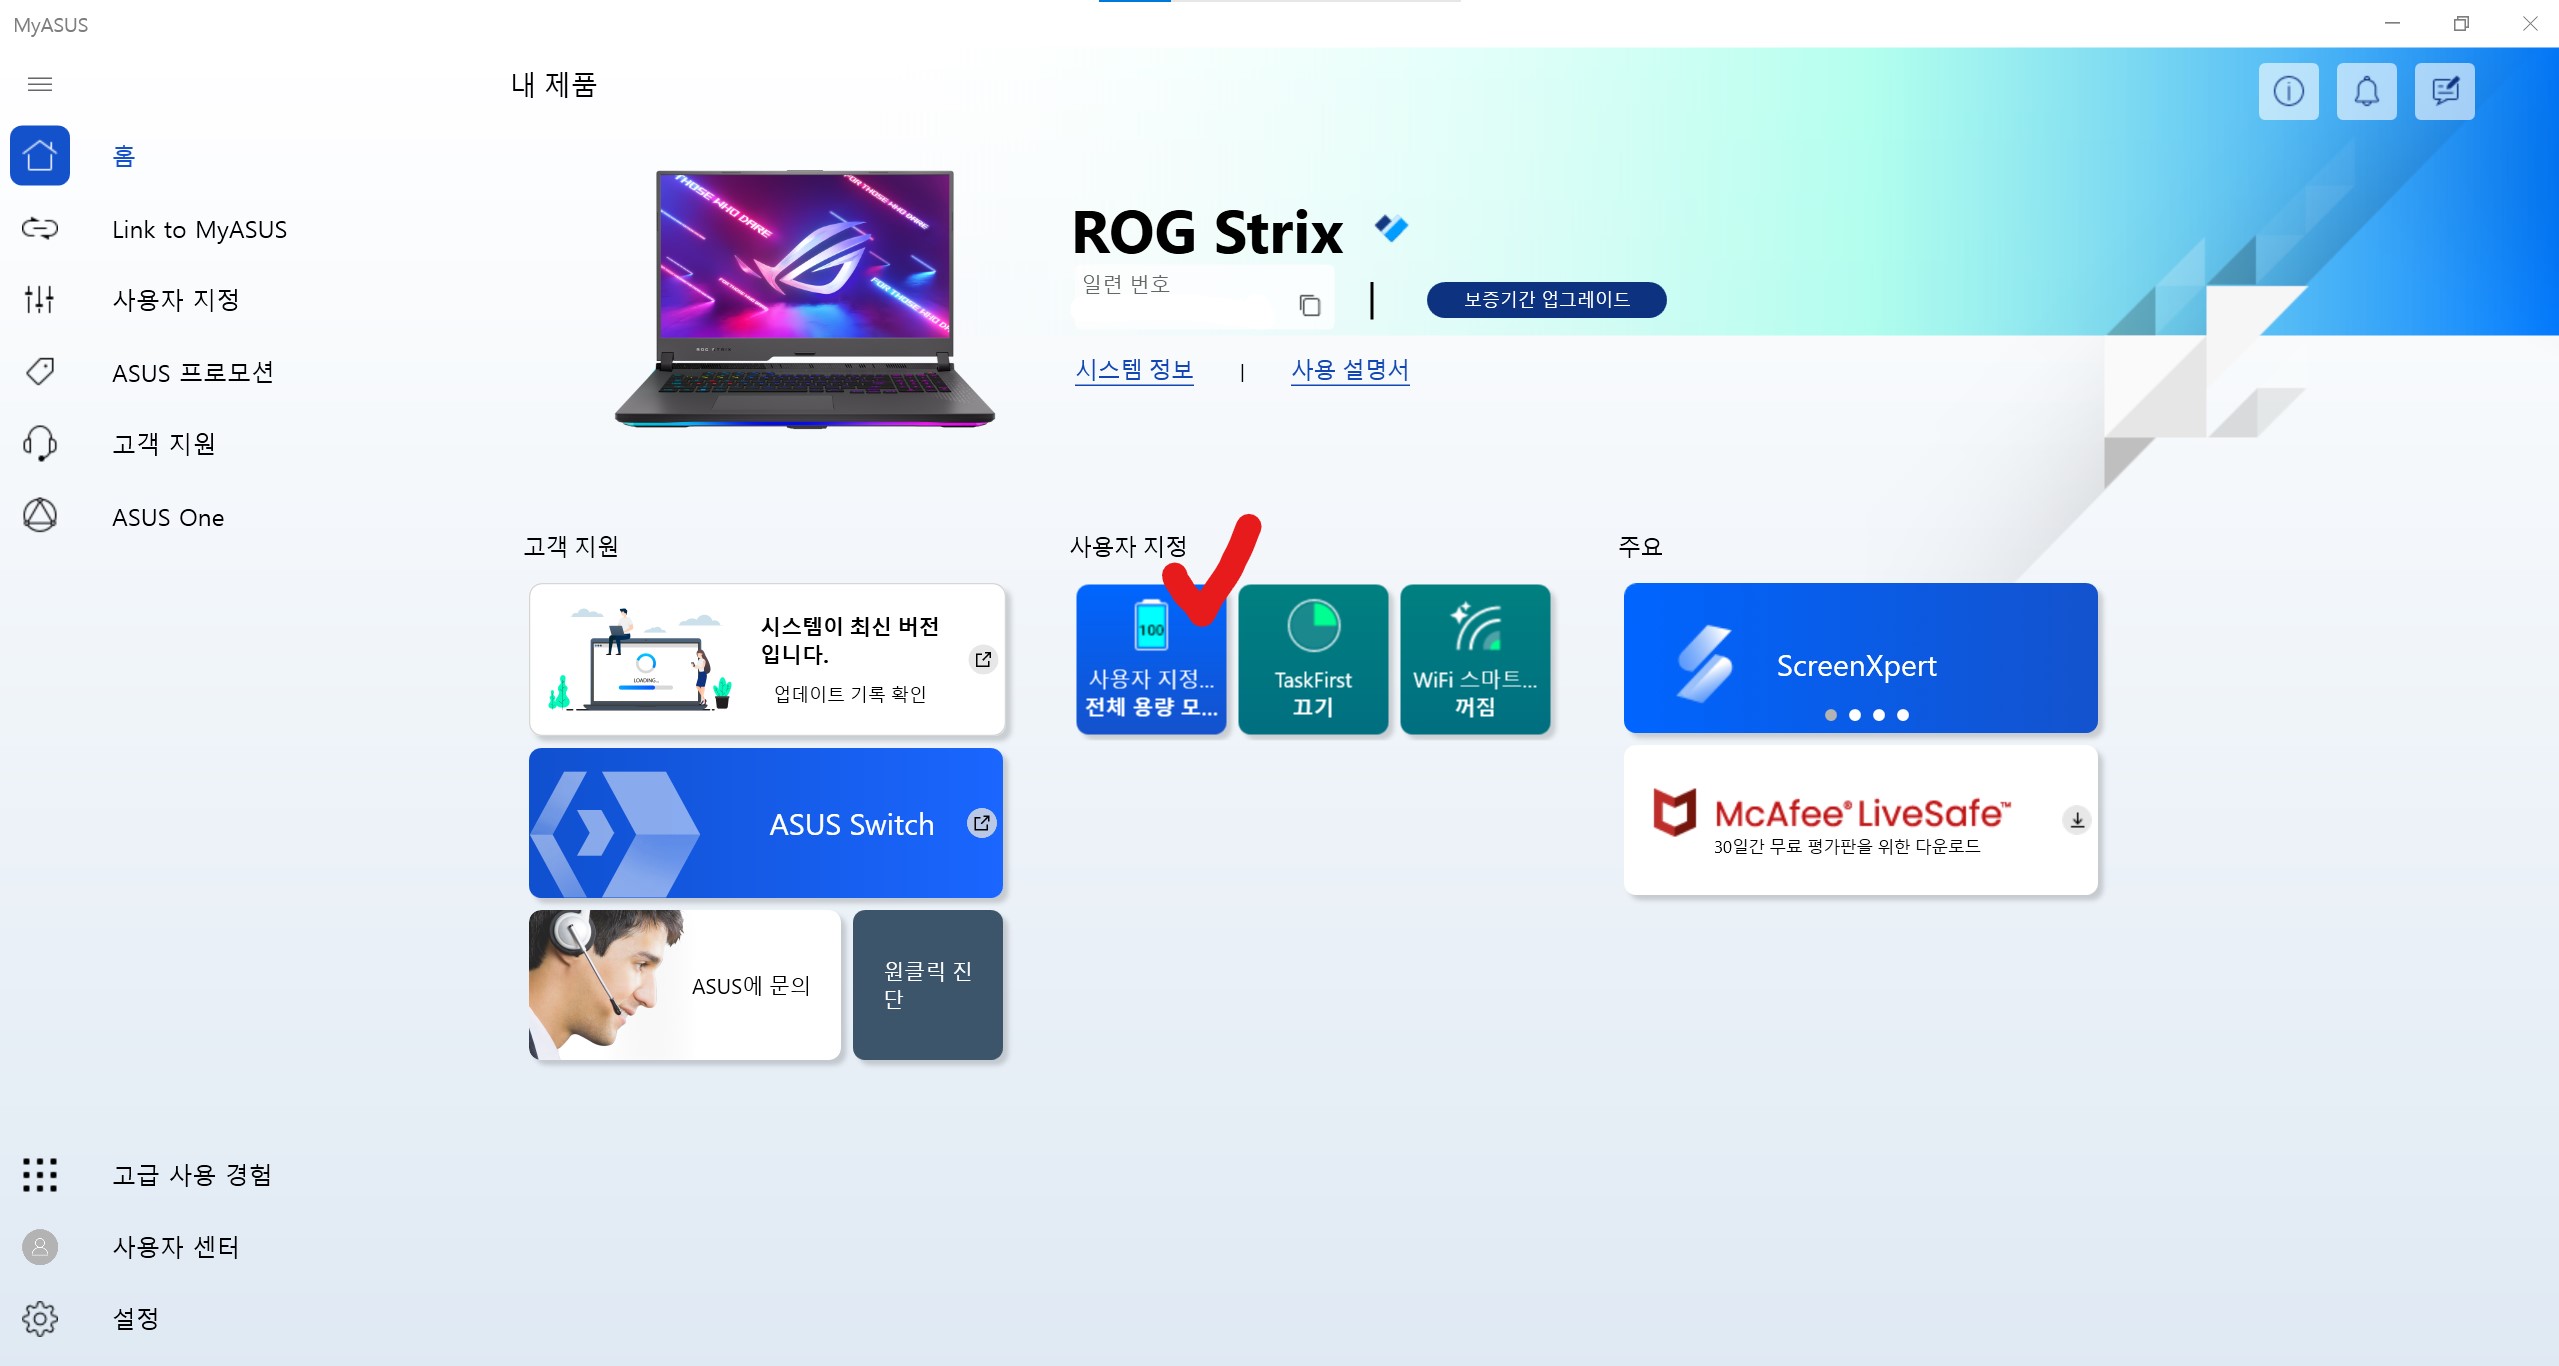Click the ASUS에 문의 card
Screen dimensions: 2559x1366
coord(685,985)
